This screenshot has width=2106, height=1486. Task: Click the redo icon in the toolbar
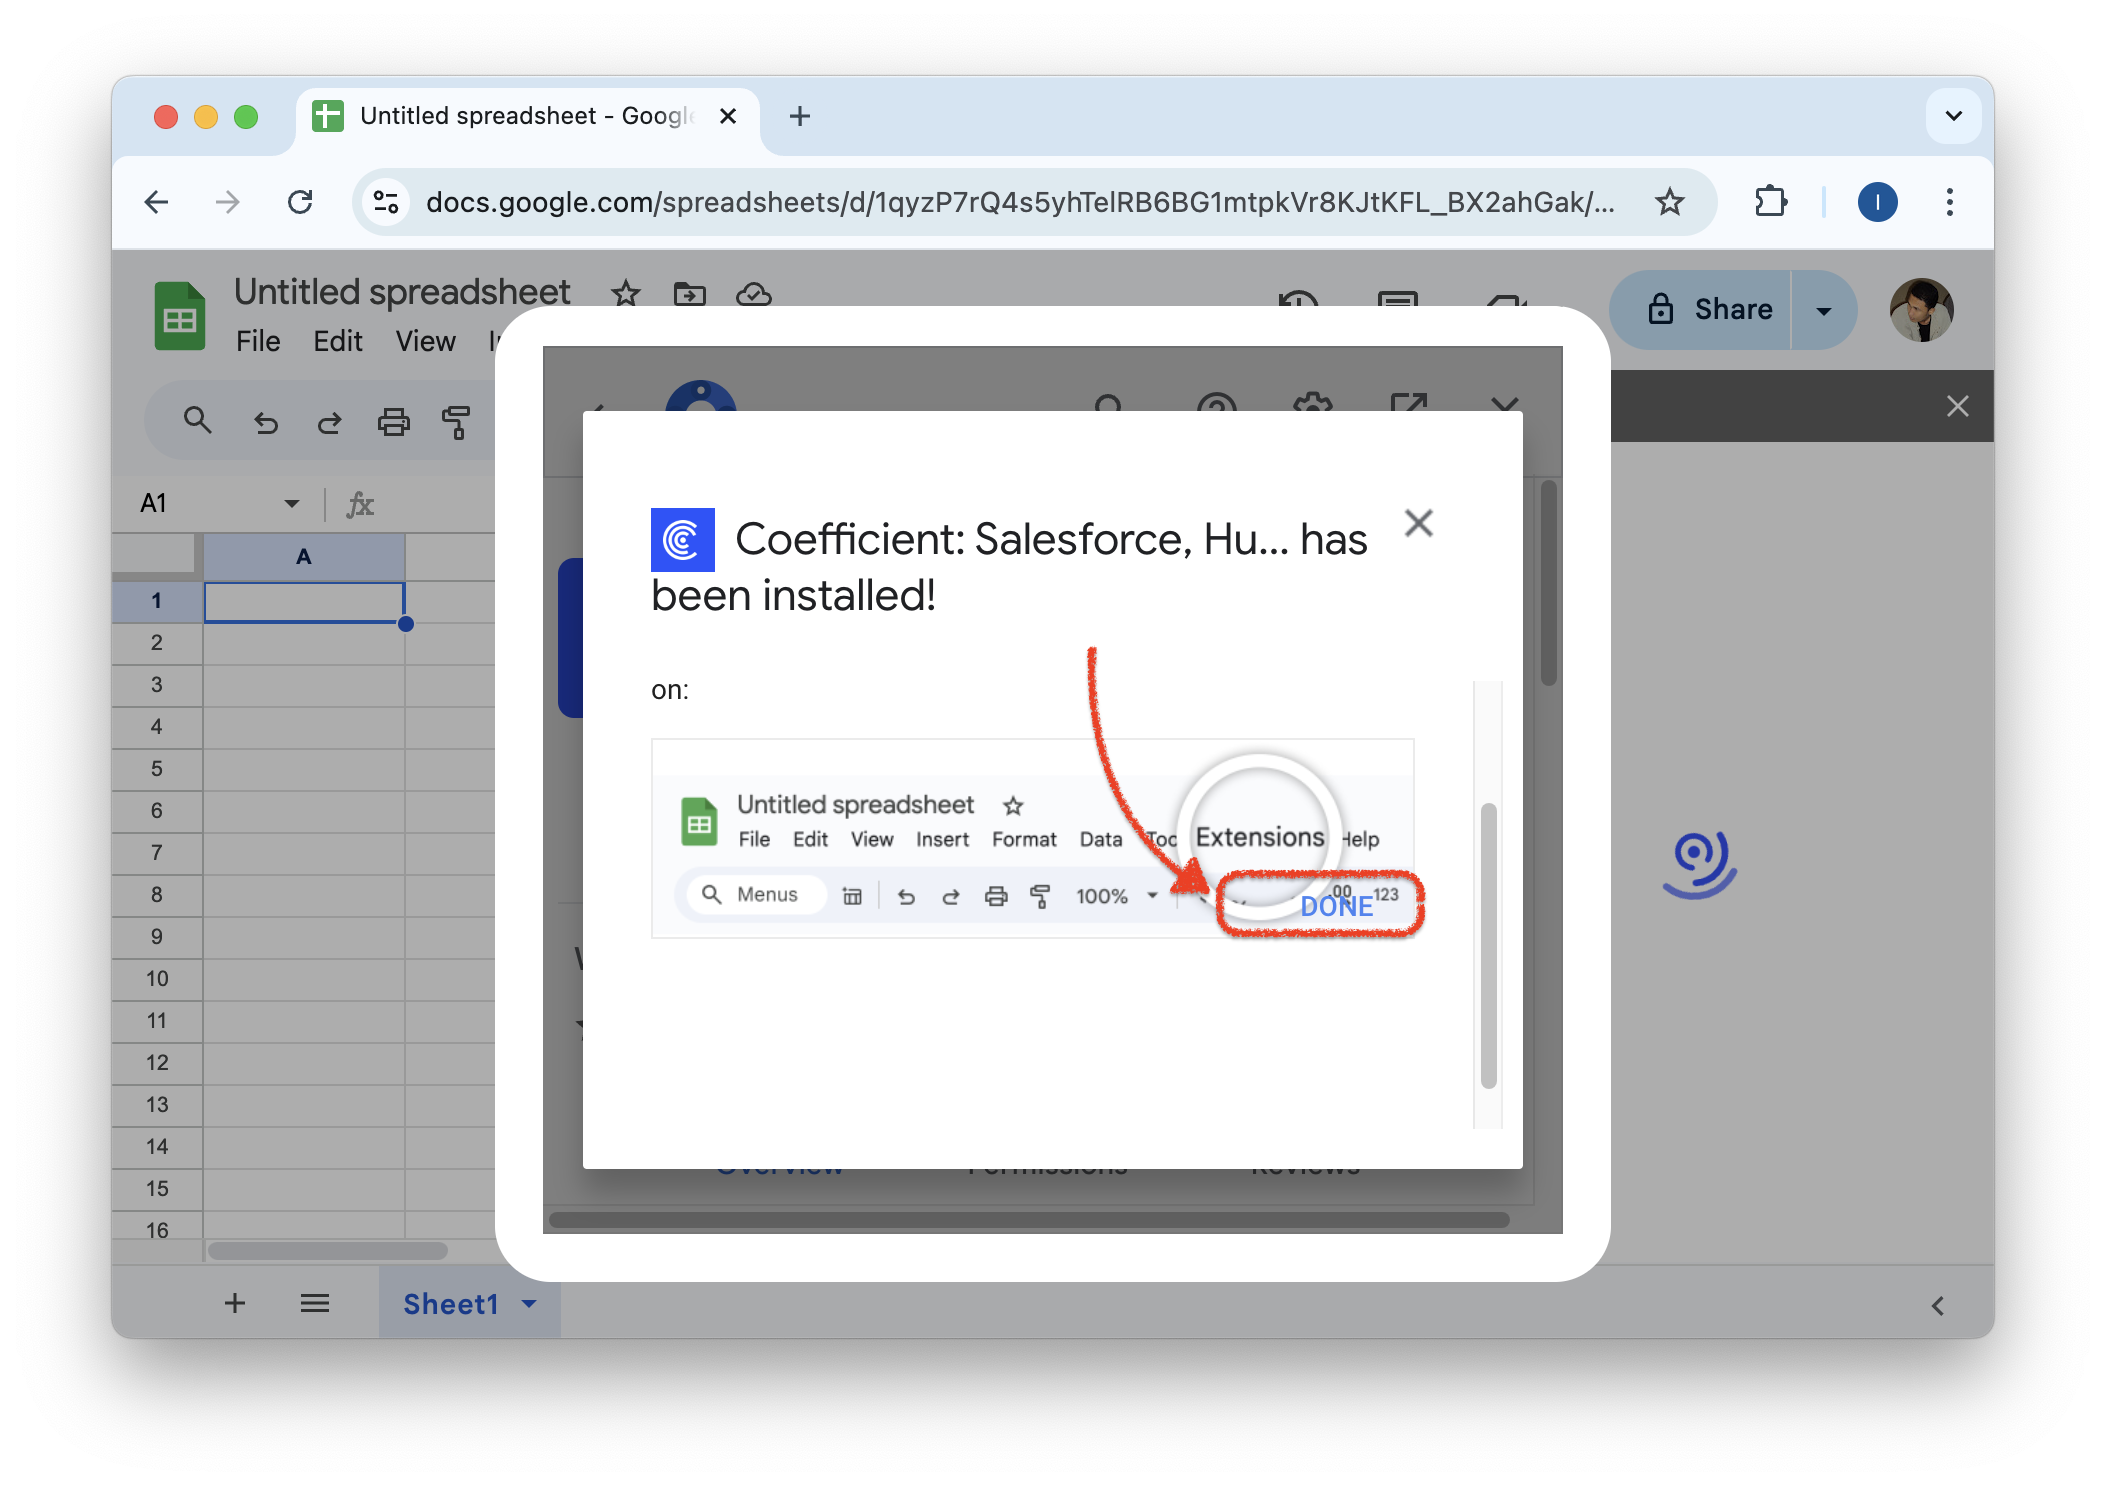tap(329, 423)
